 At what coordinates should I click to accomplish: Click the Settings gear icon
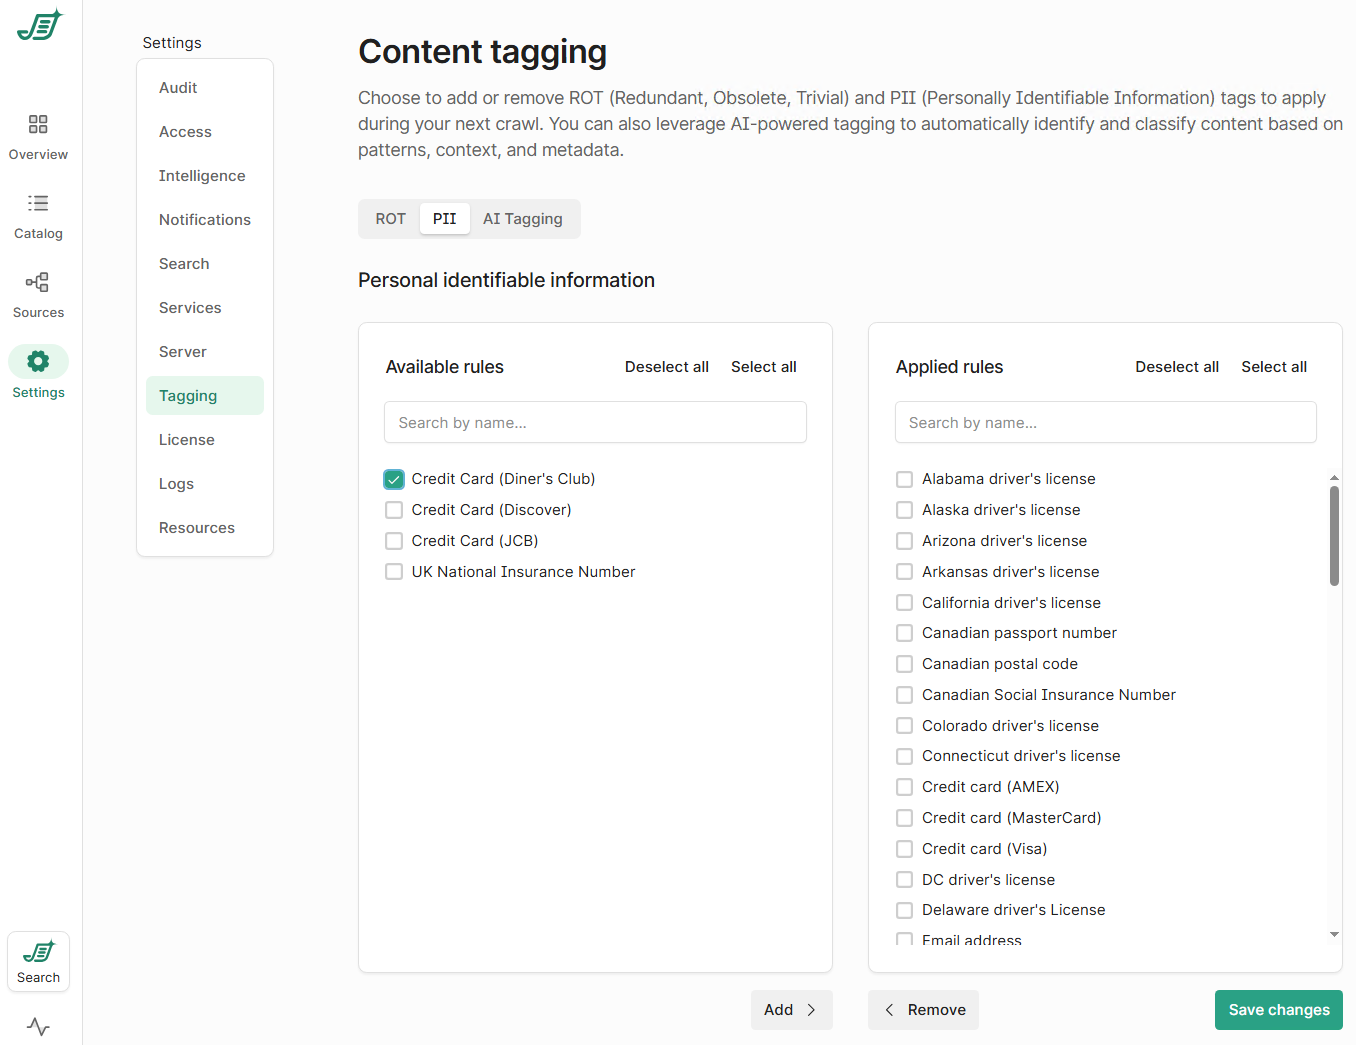[x=38, y=361]
